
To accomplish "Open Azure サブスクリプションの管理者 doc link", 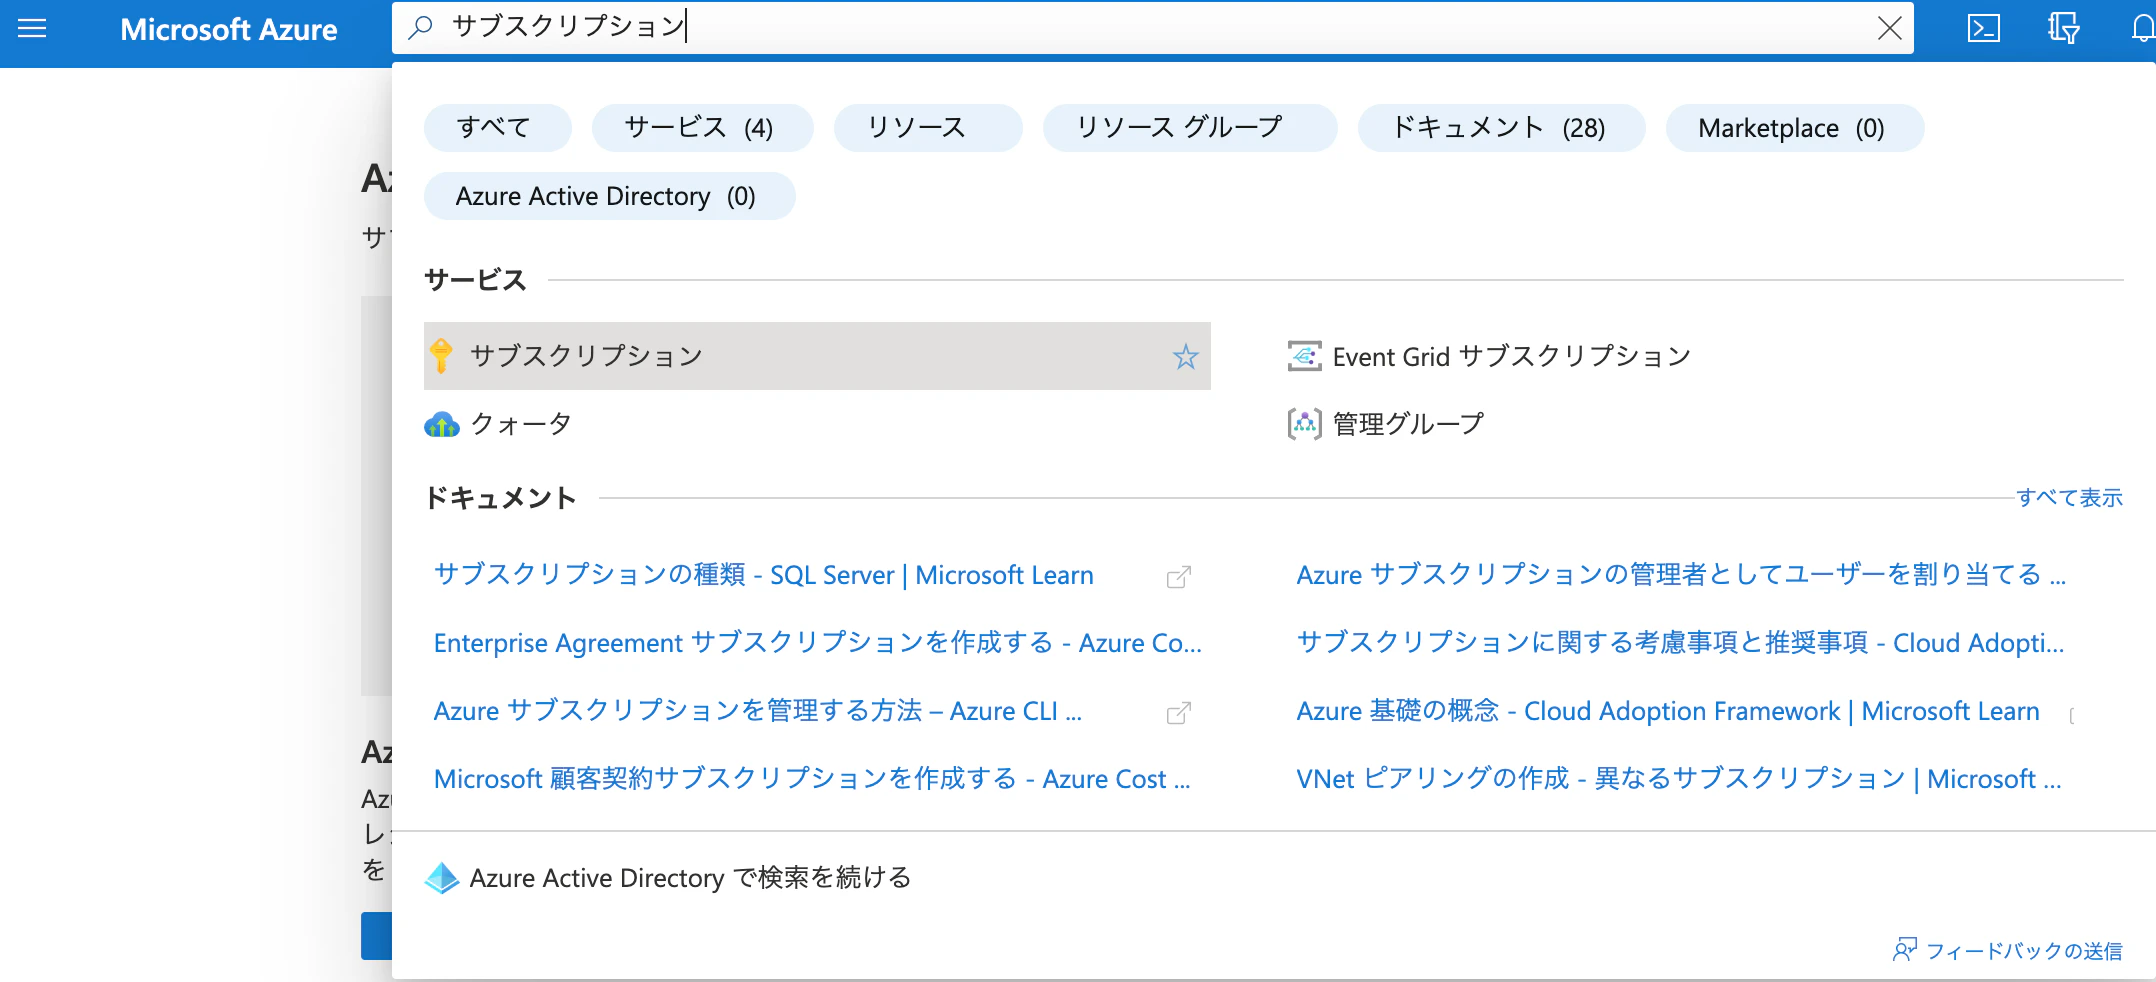I will tap(1681, 575).
